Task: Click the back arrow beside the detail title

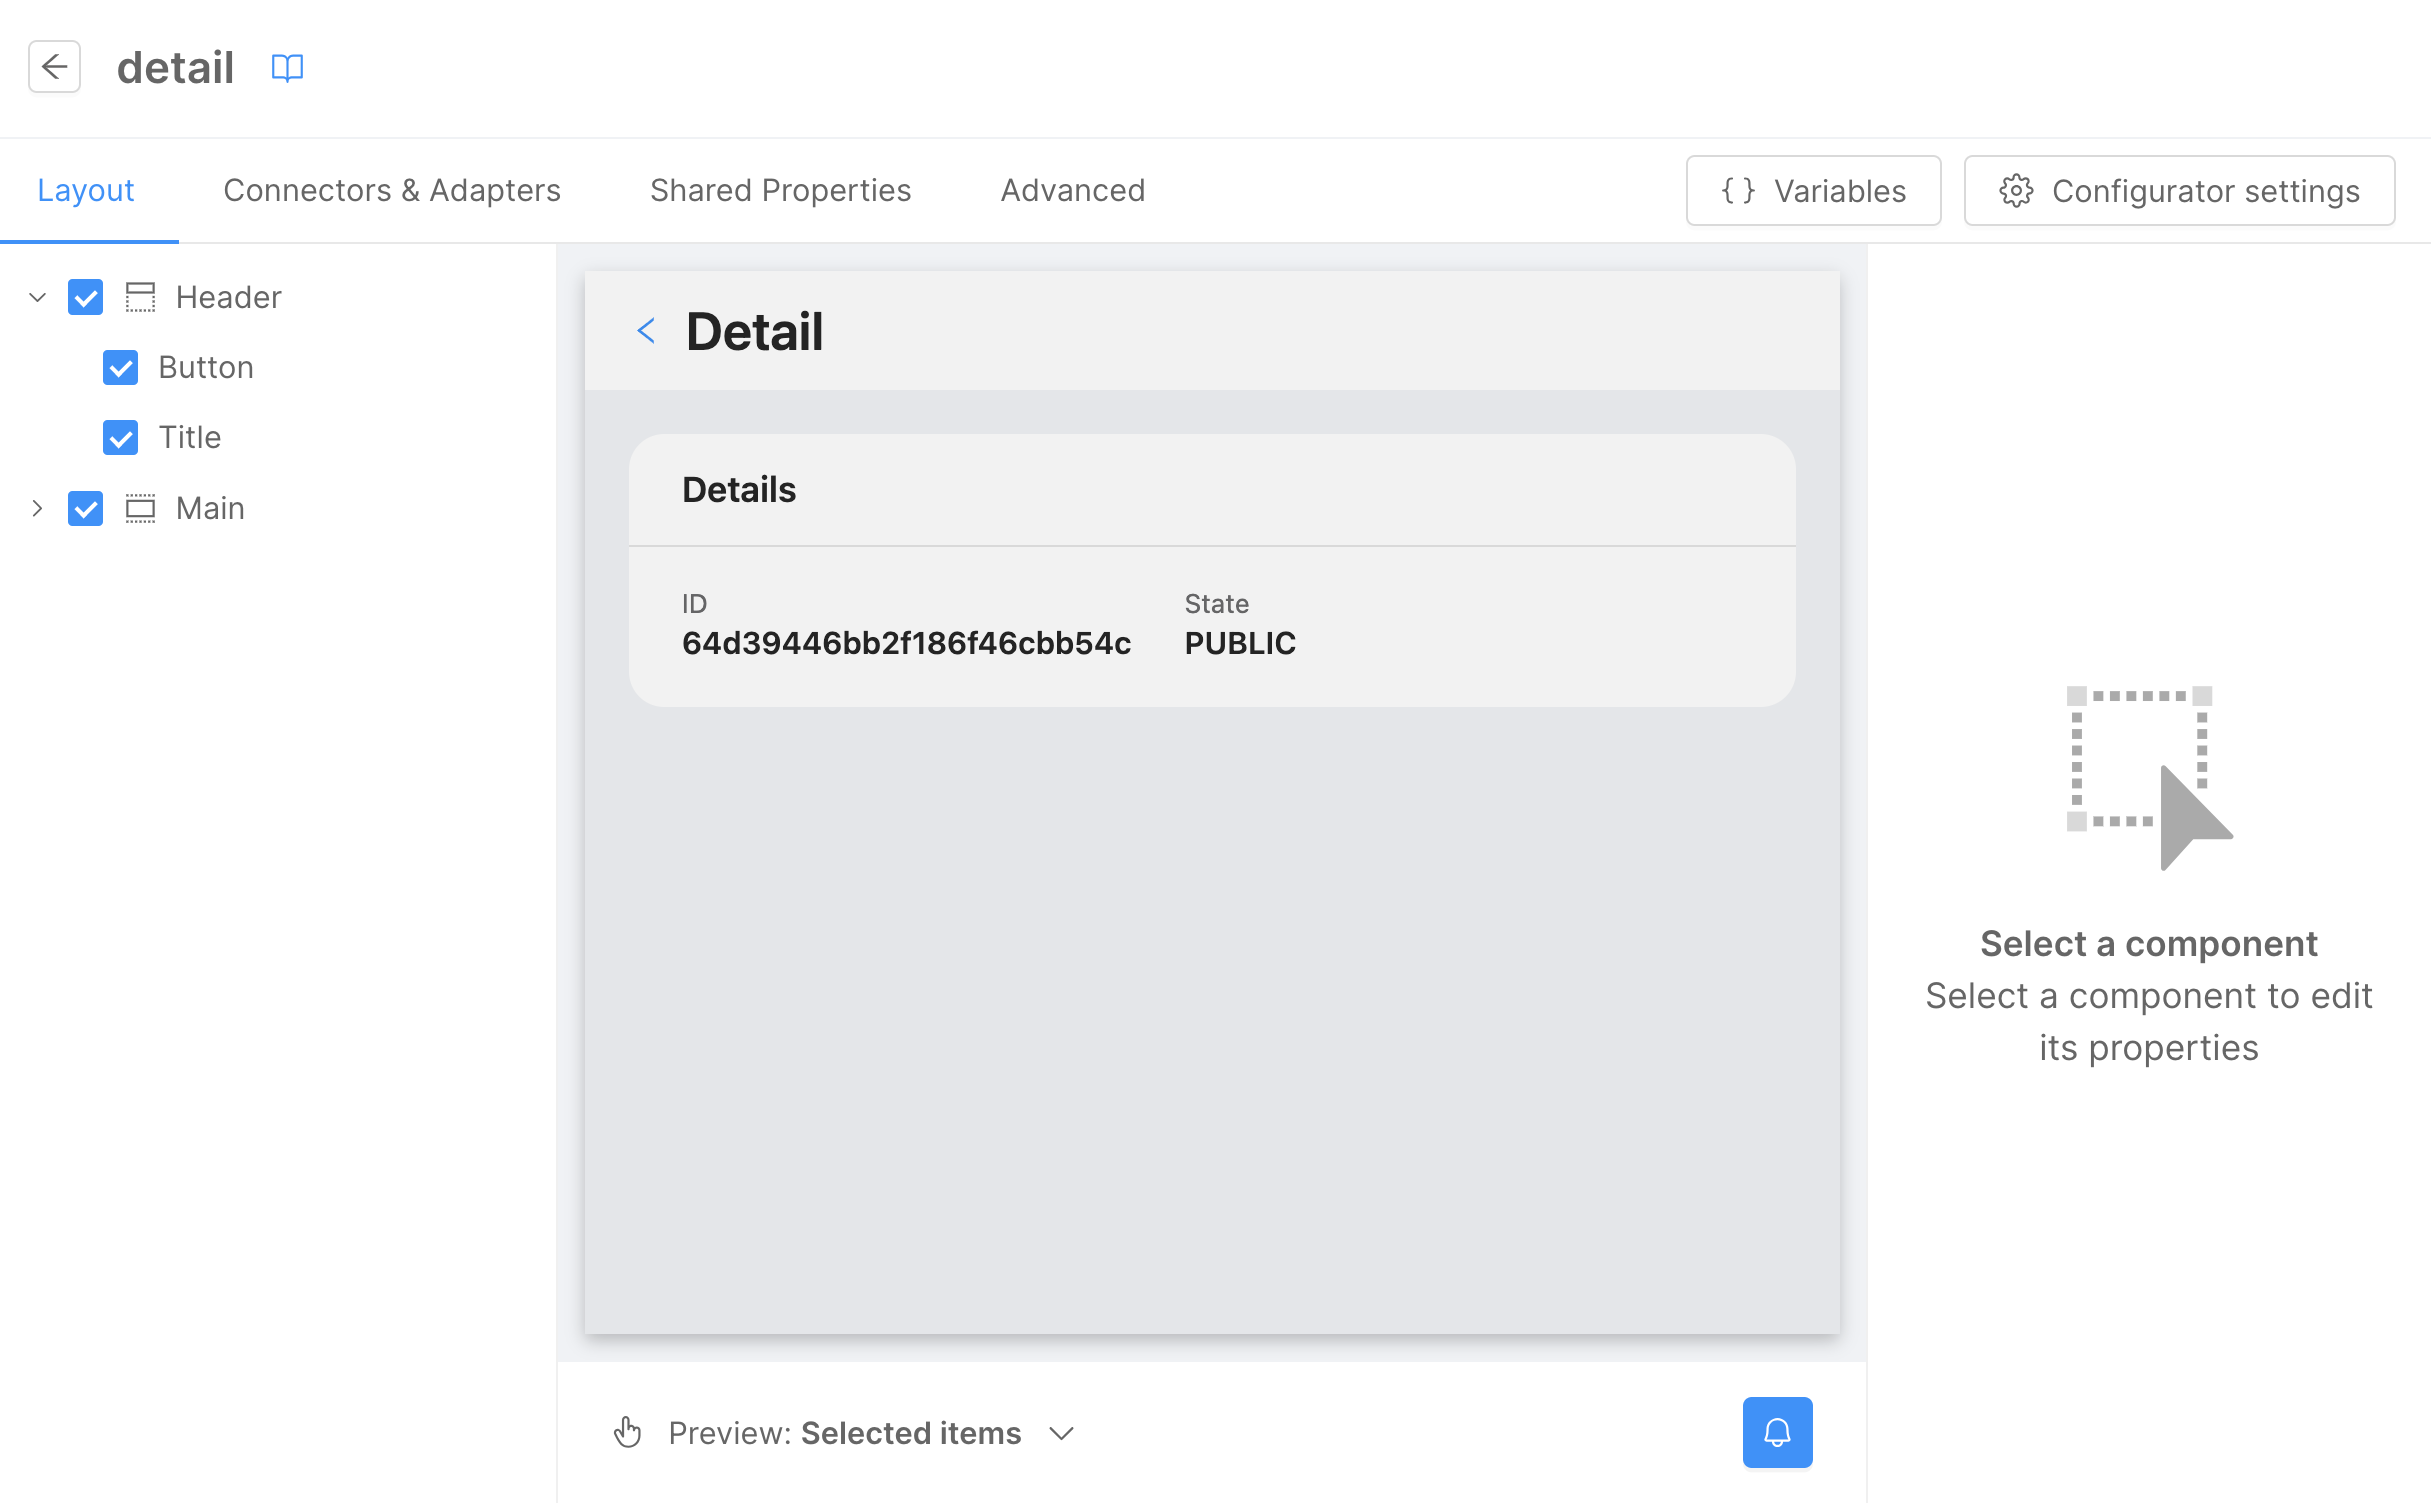Action: (54, 67)
